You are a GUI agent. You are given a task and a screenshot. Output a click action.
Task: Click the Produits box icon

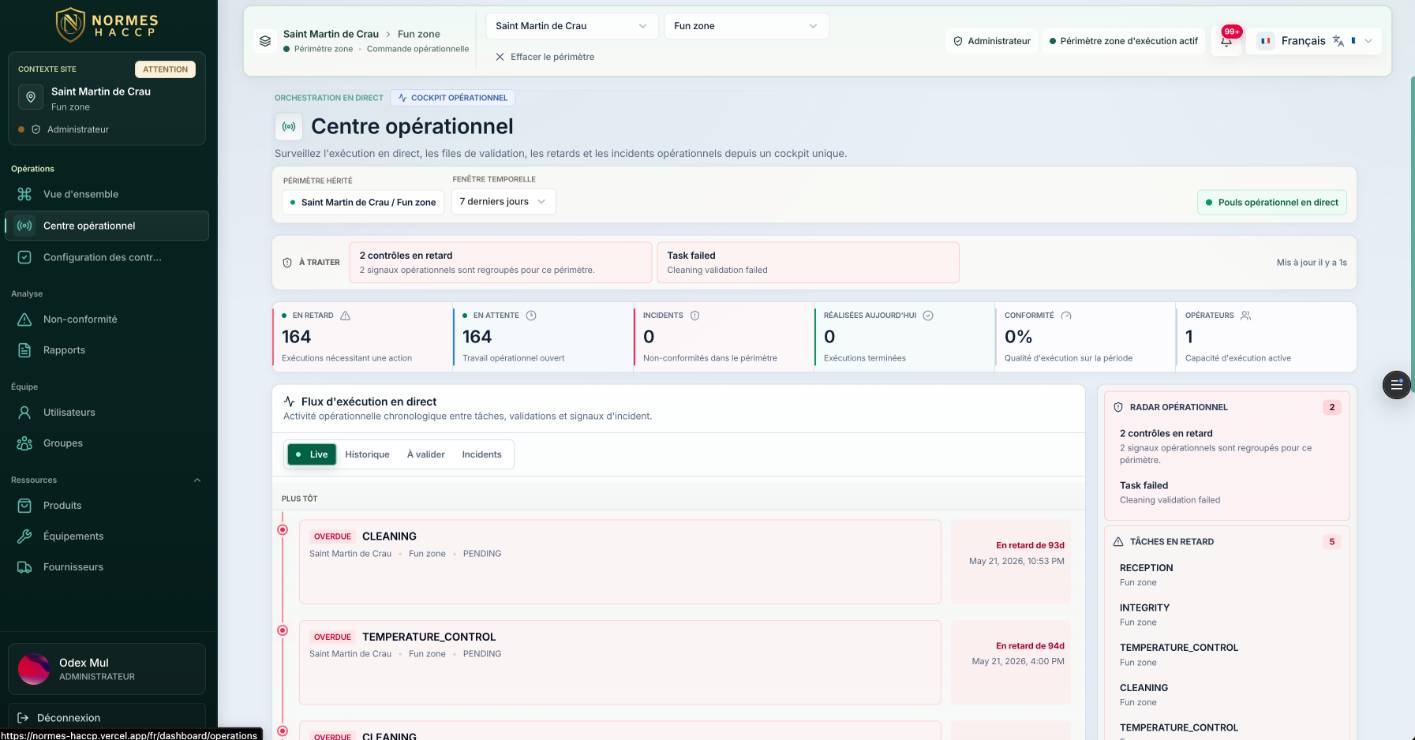click(25, 505)
